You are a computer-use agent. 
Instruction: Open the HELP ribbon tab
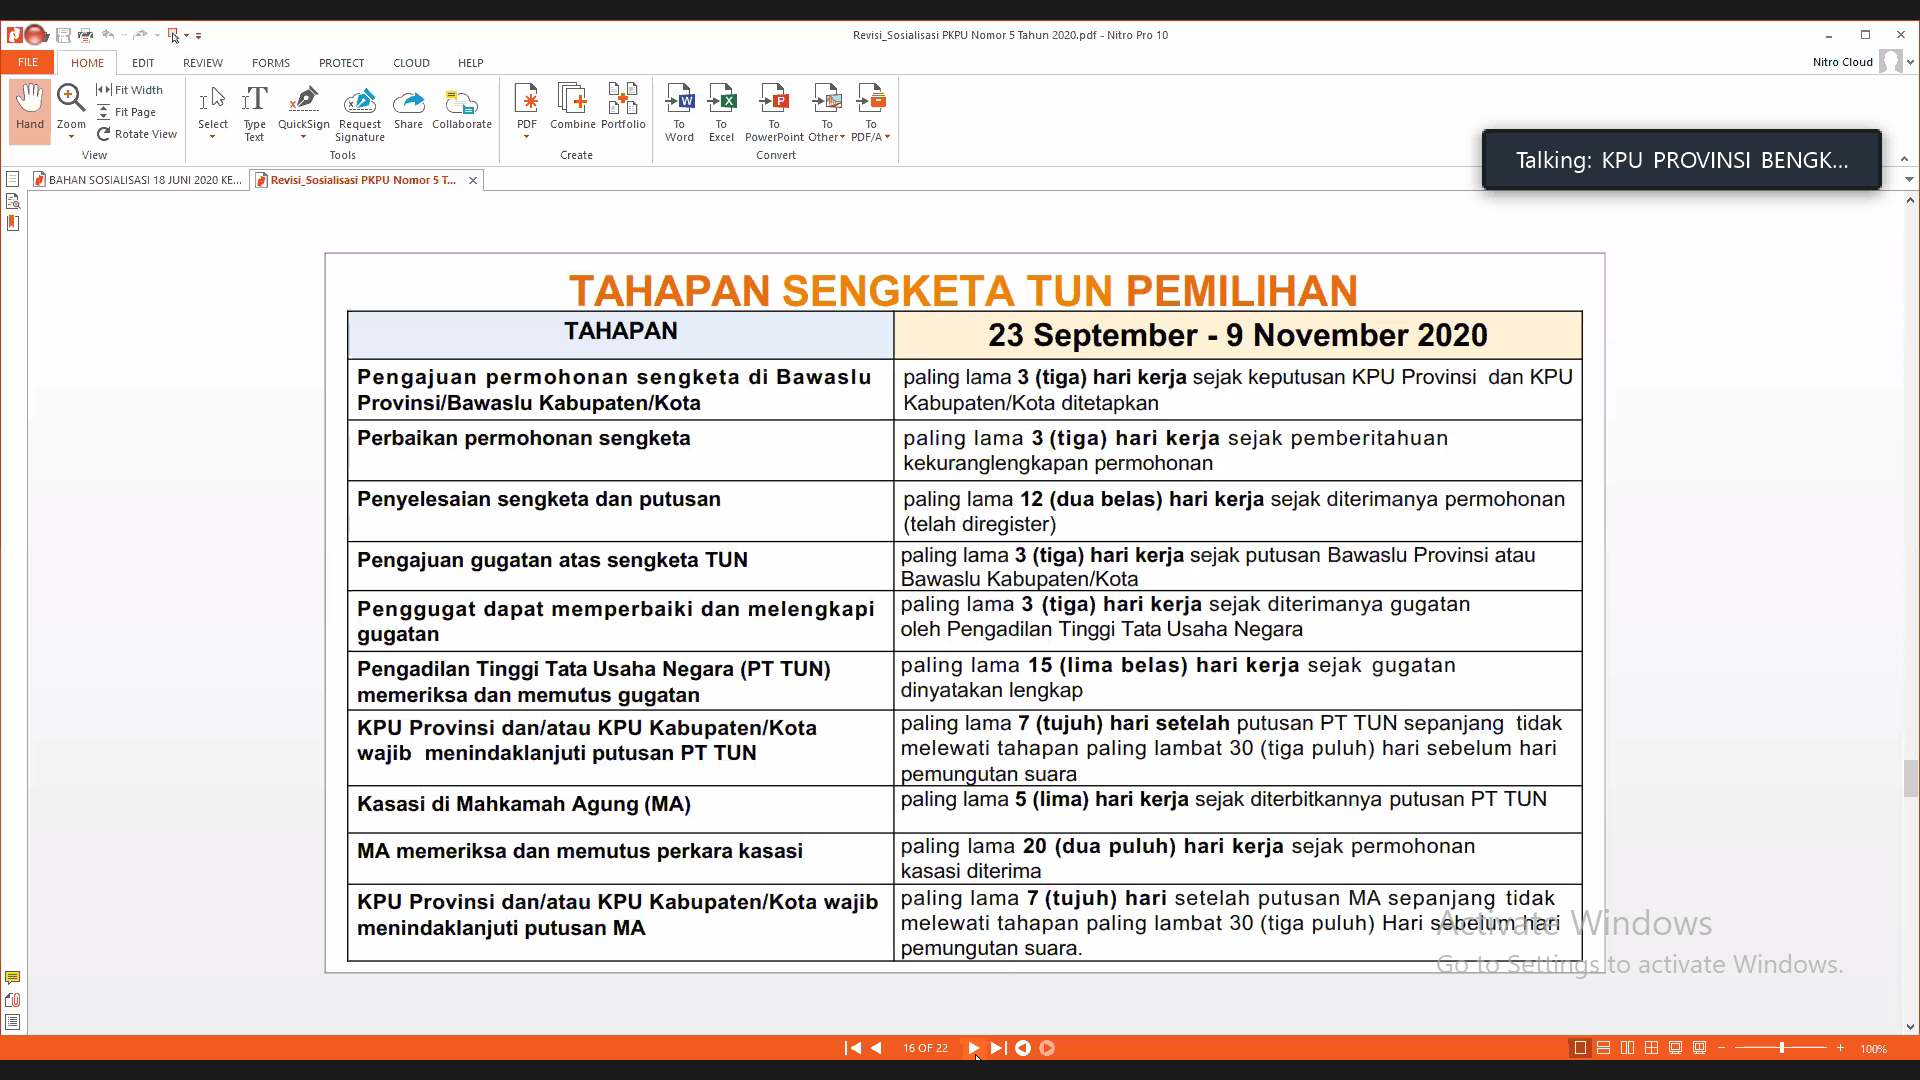470,63
